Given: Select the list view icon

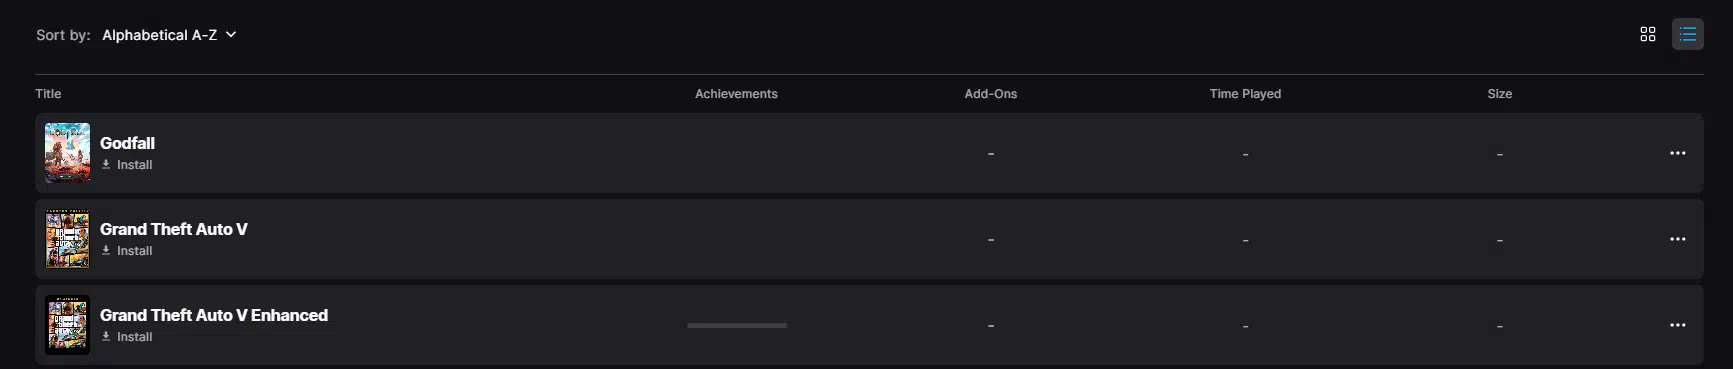Looking at the screenshot, I should (1688, 35).
